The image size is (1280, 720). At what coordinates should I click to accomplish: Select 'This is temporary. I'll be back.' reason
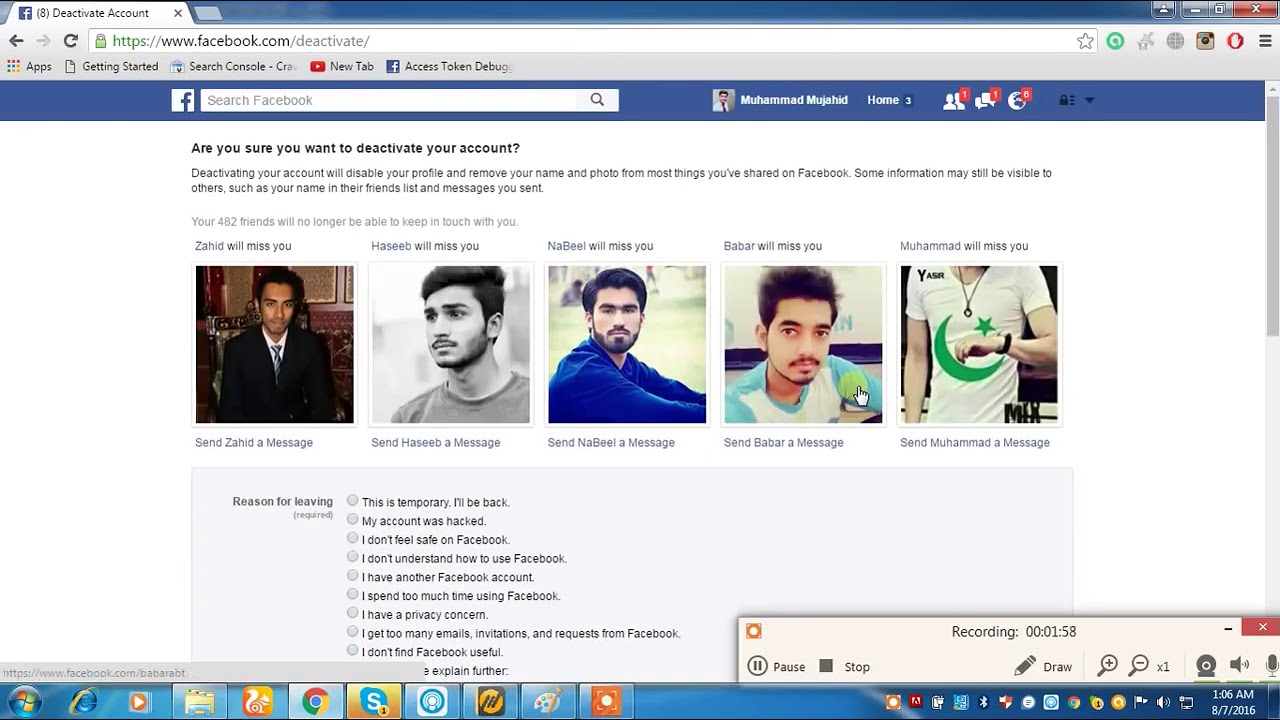(x=352, y=501)
